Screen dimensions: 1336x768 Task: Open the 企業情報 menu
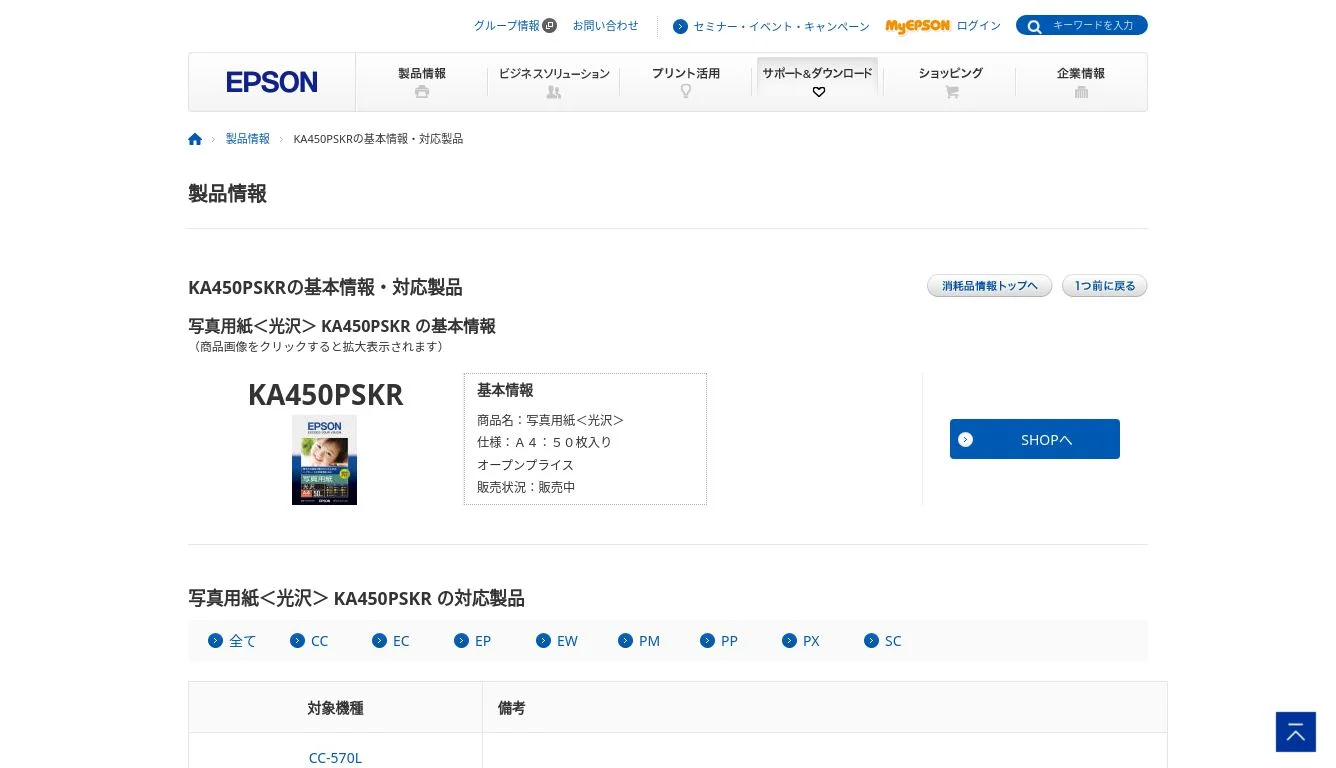[x=1081, y=82]
